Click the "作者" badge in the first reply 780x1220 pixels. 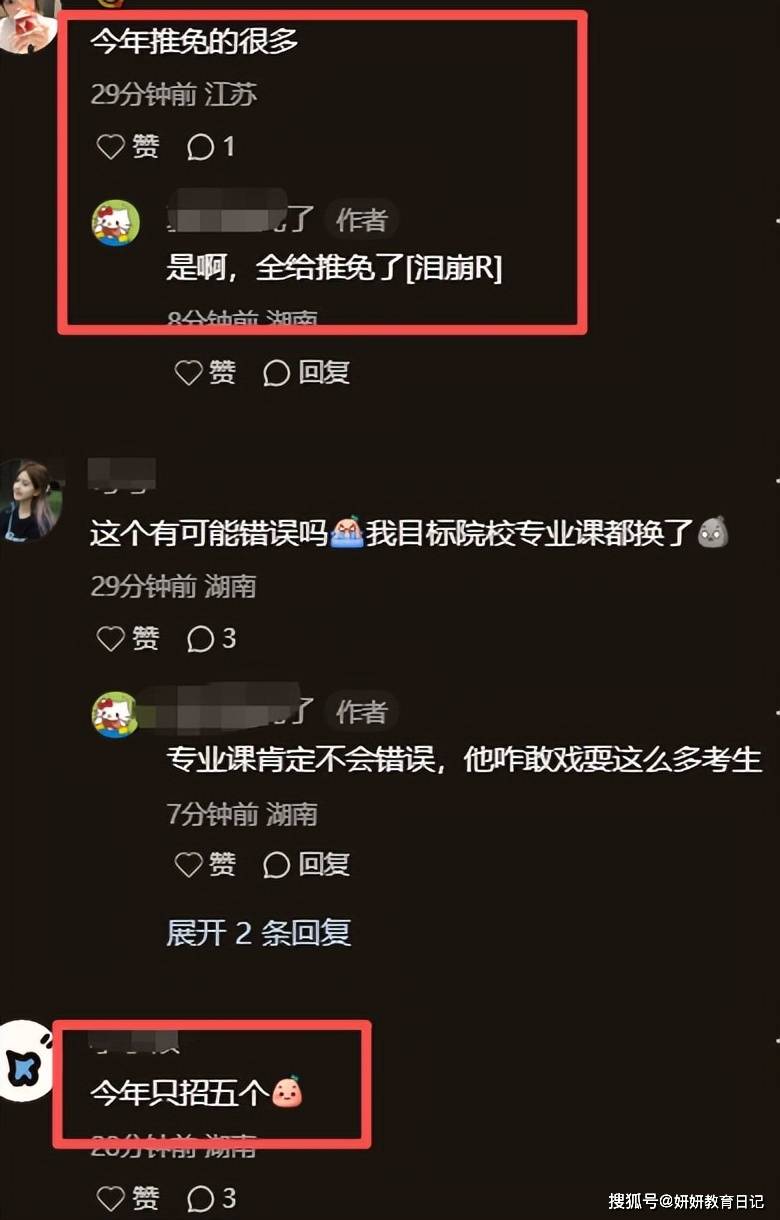(x=361, y=220)
